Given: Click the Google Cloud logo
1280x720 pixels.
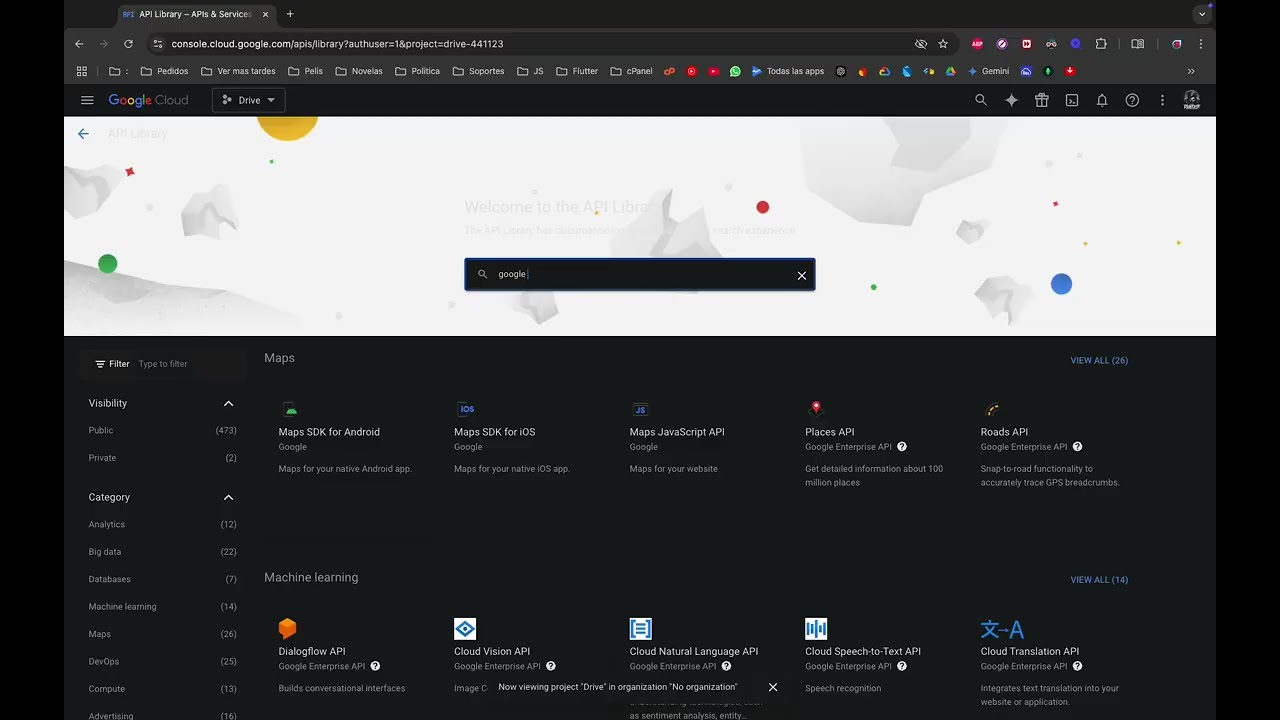Looking at the screenshot, I should [x=148, y=100].
